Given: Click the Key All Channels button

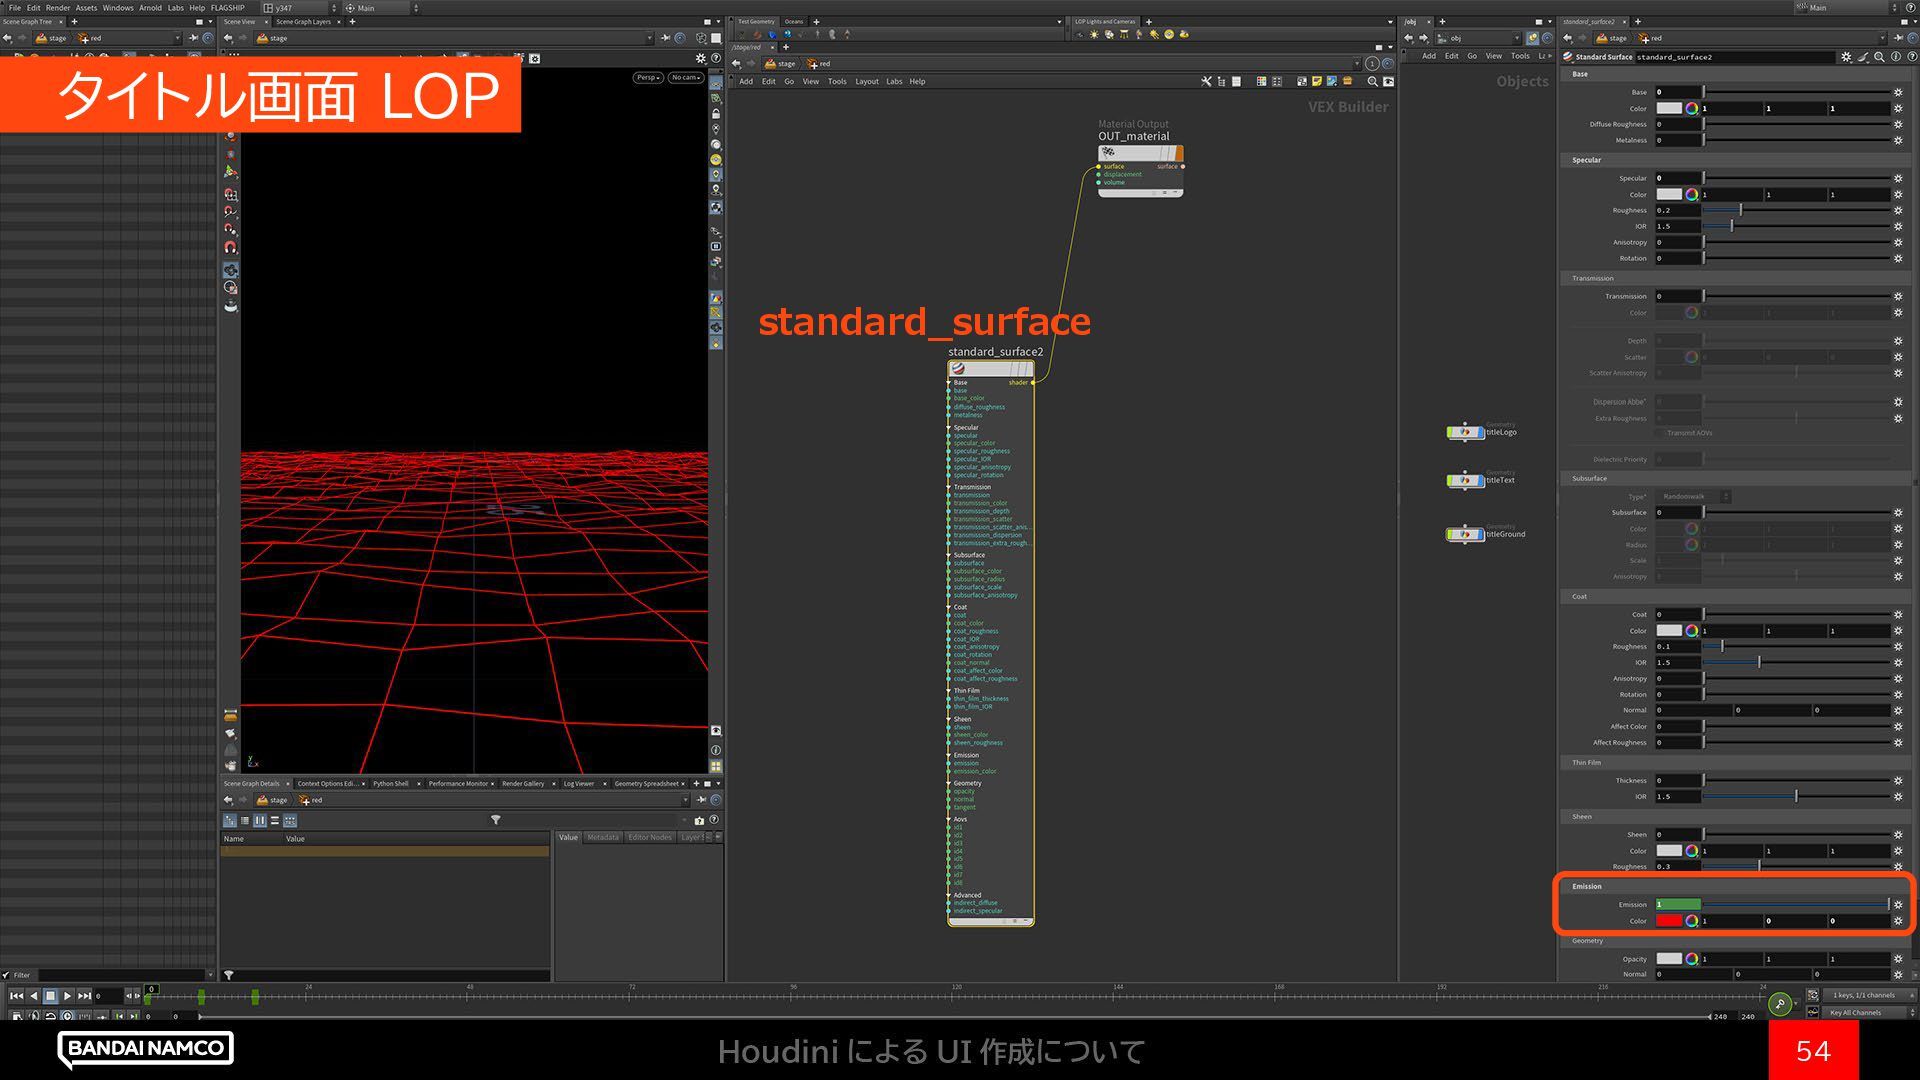Looking at the screenshot, I should tap(1855, 1013).
